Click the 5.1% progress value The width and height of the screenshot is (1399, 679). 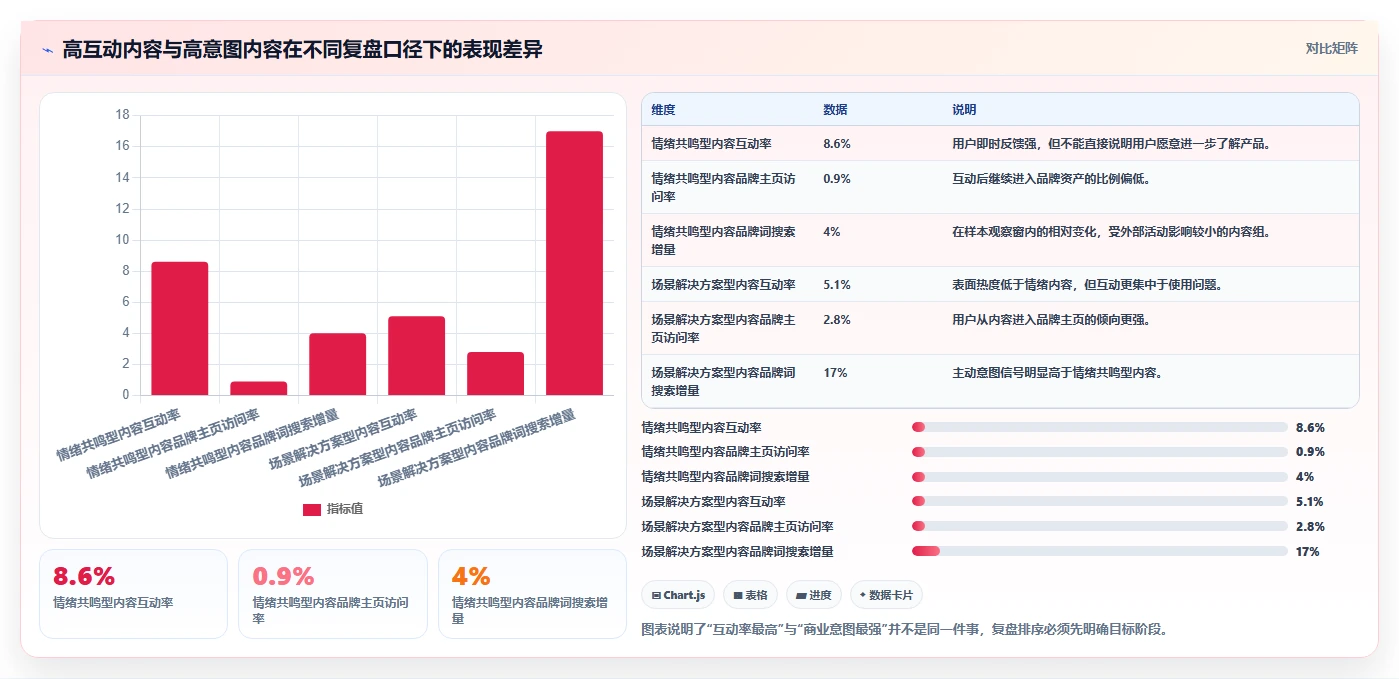pyautogui.click(x=1309, y=502)
